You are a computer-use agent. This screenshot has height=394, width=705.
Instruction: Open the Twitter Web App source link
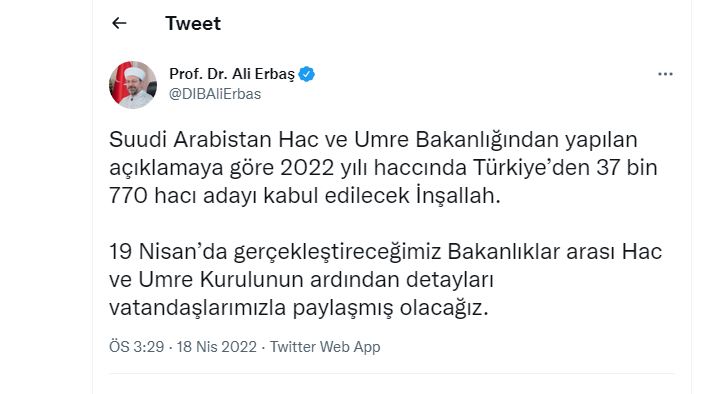coord(325,347)
